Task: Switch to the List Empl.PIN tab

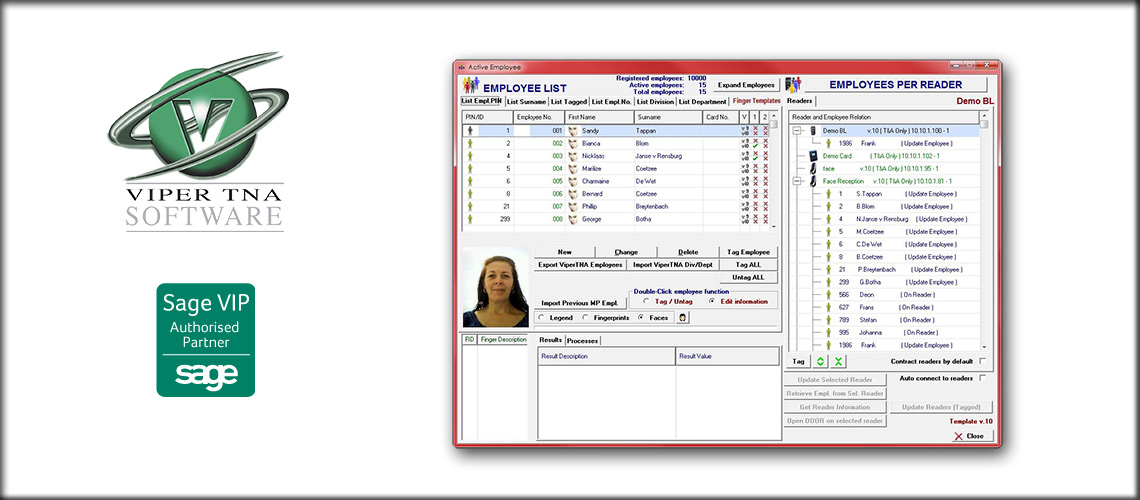Action: (482, 101)
